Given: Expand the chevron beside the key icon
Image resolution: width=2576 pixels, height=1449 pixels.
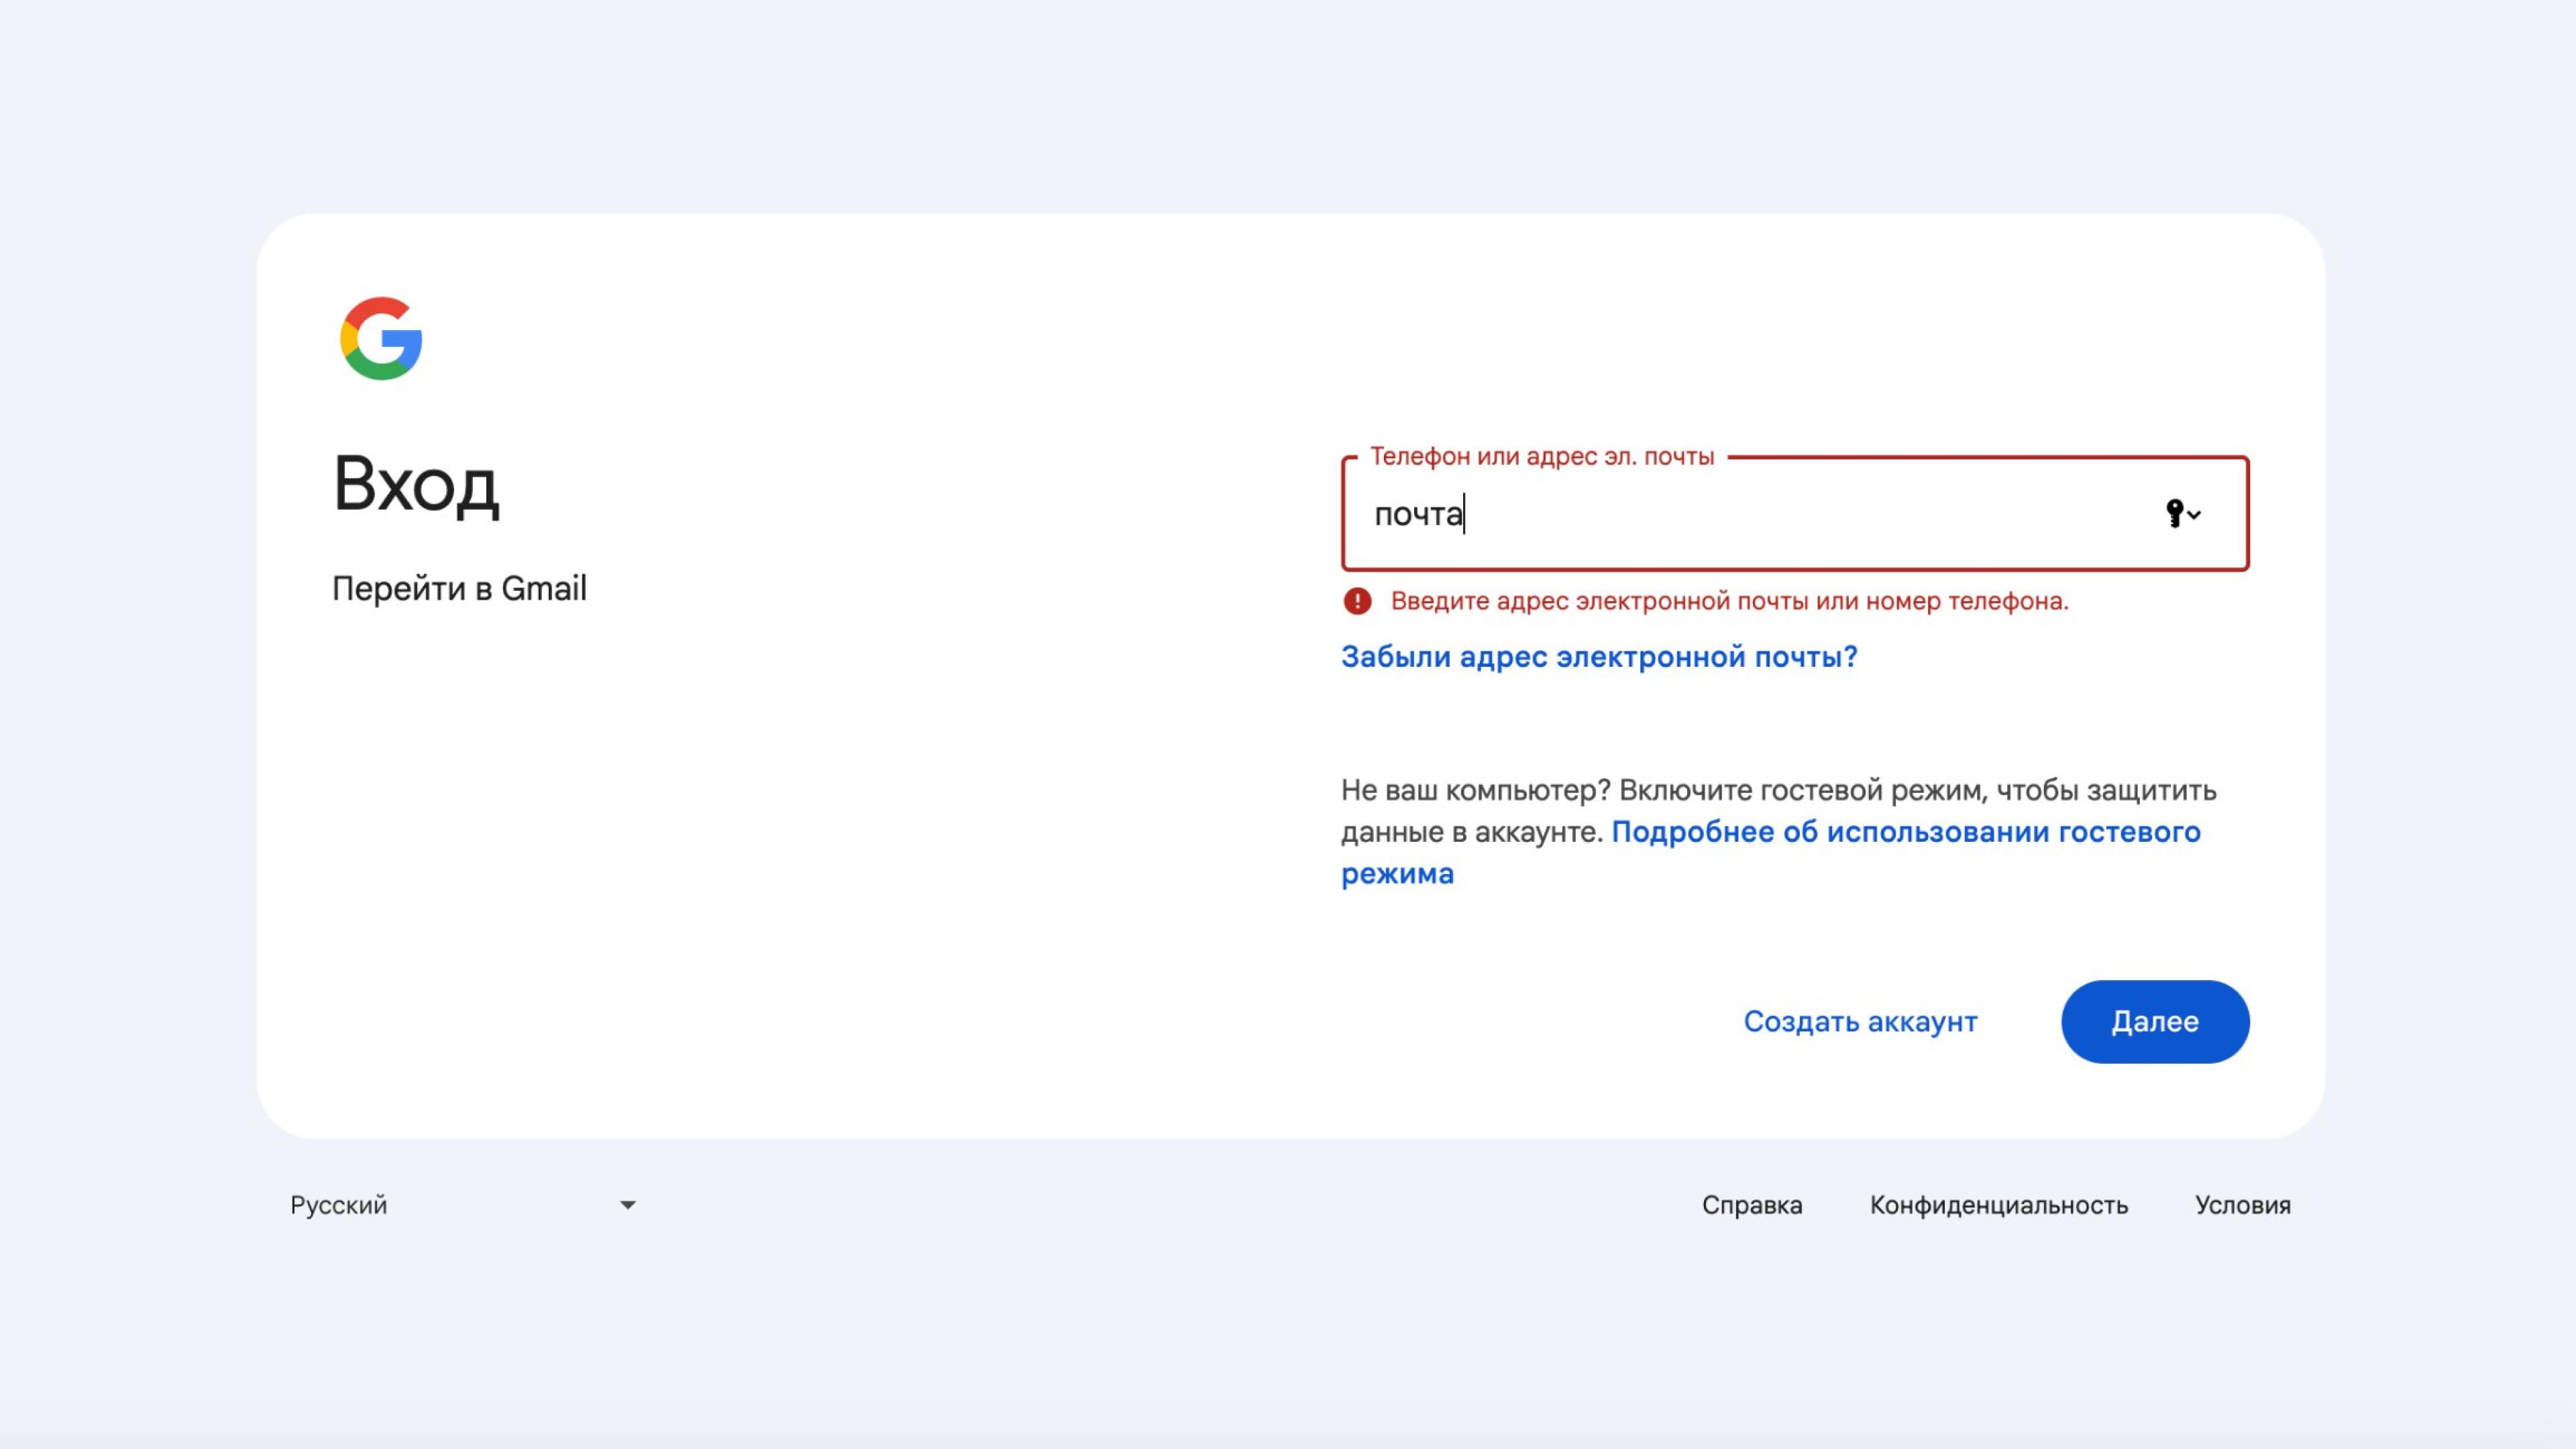Looking at the screenshot, I should [2195, 515].
